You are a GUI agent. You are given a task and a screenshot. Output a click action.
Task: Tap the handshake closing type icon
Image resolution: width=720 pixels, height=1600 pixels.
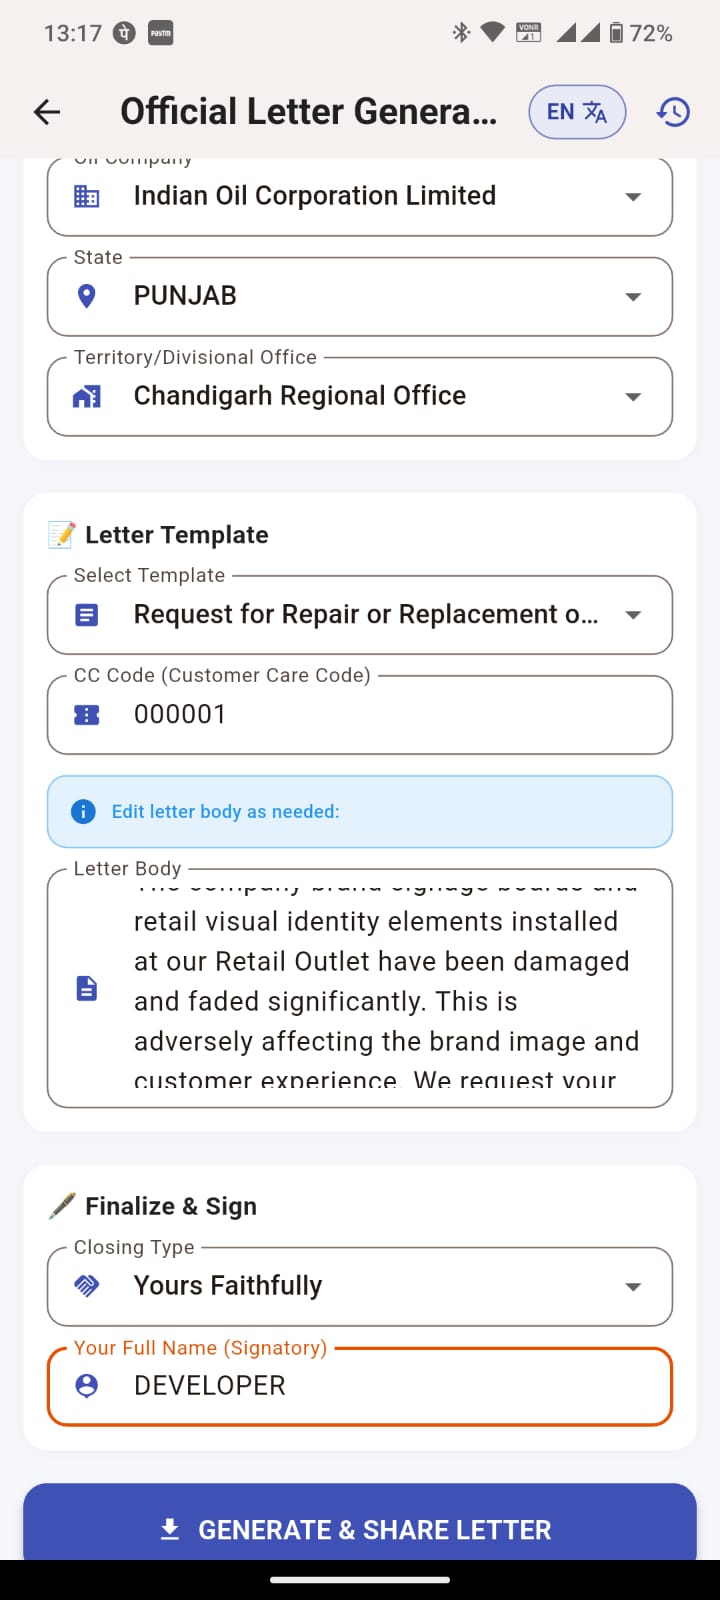(87, 1286)
